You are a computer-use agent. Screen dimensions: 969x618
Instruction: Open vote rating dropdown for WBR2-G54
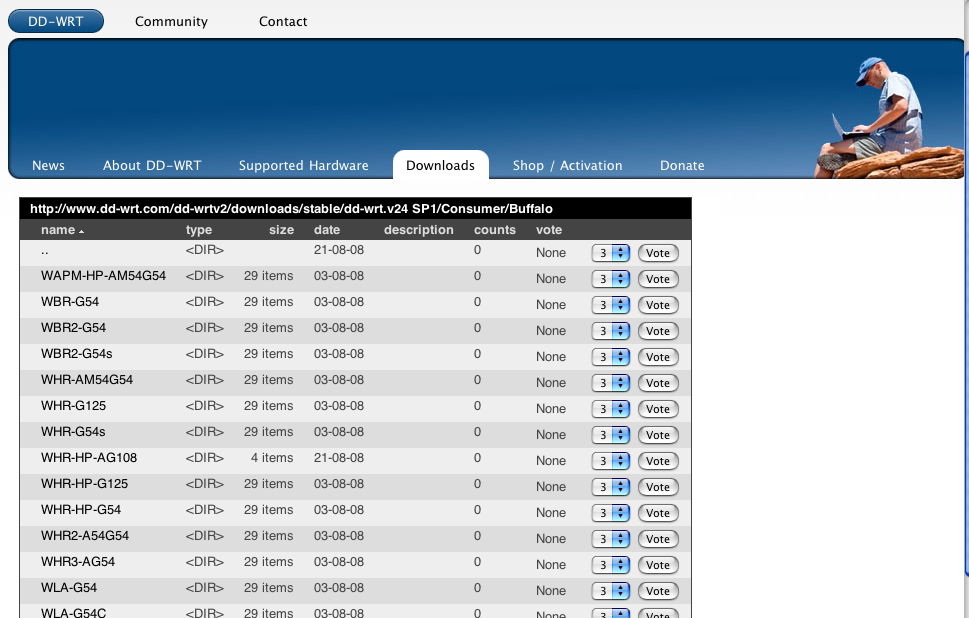[x=611, y=331]
